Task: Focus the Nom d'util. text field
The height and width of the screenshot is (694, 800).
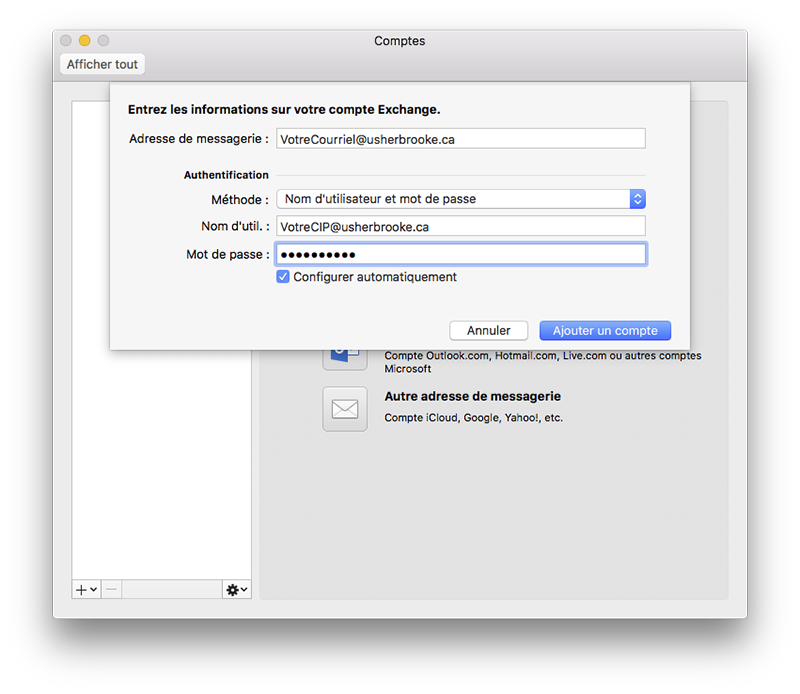Action: (x=461, y=227)
